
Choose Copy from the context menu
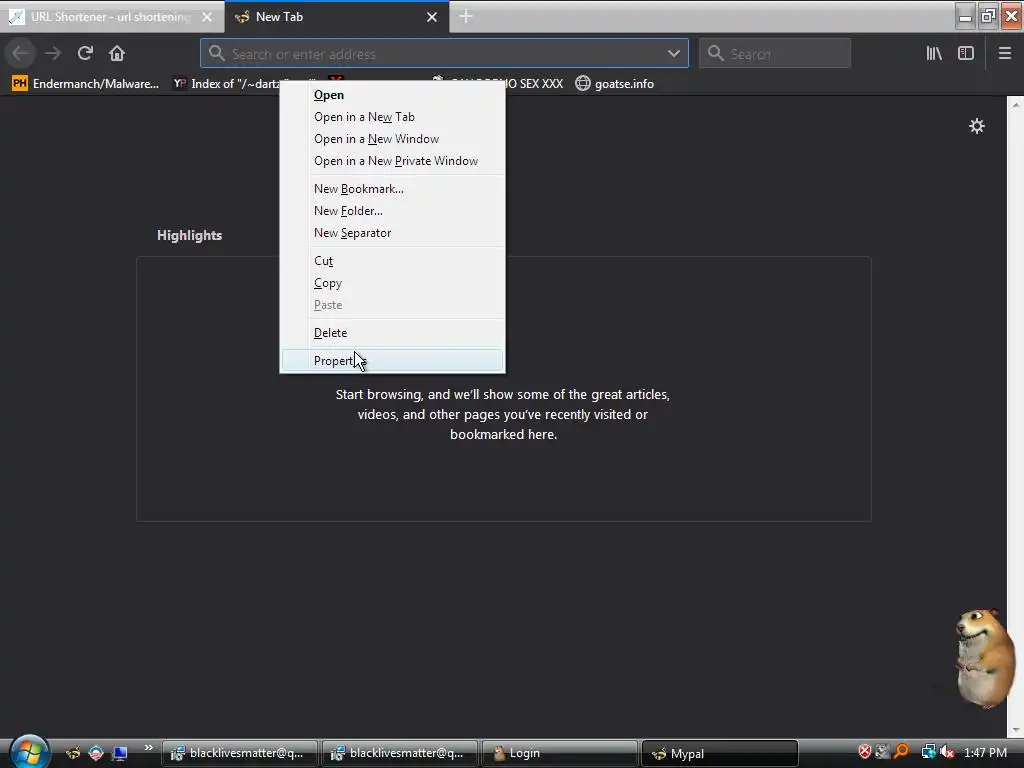coord(392,283)
